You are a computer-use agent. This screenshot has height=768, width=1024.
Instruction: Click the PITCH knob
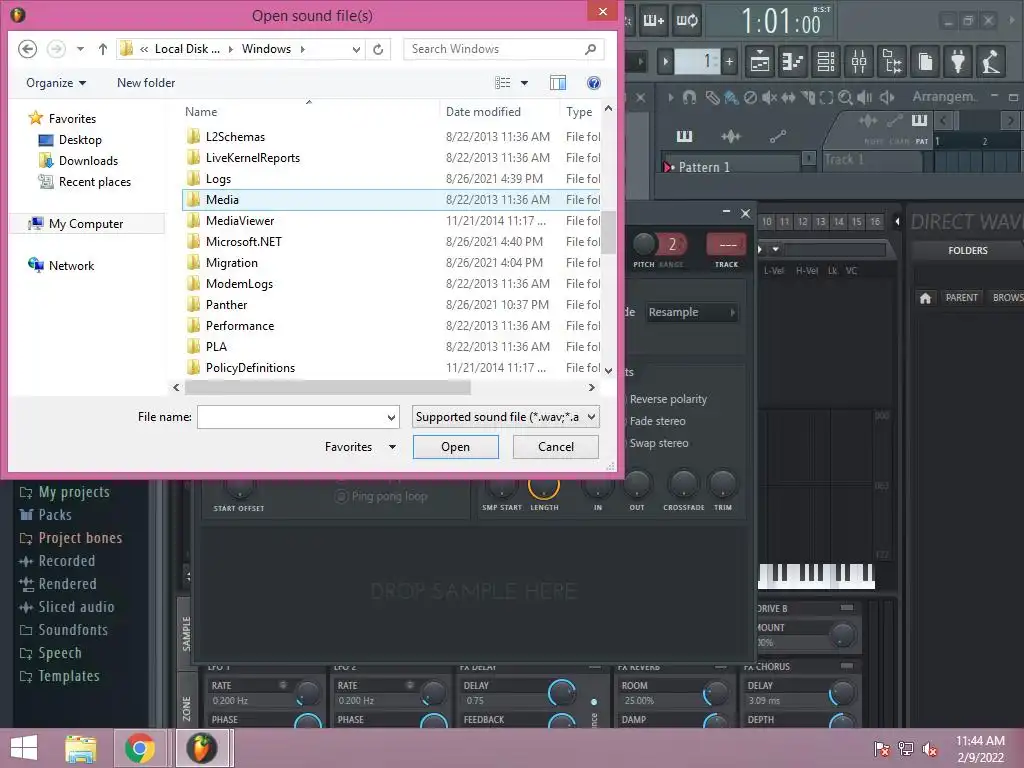click(x=644, y=244)
